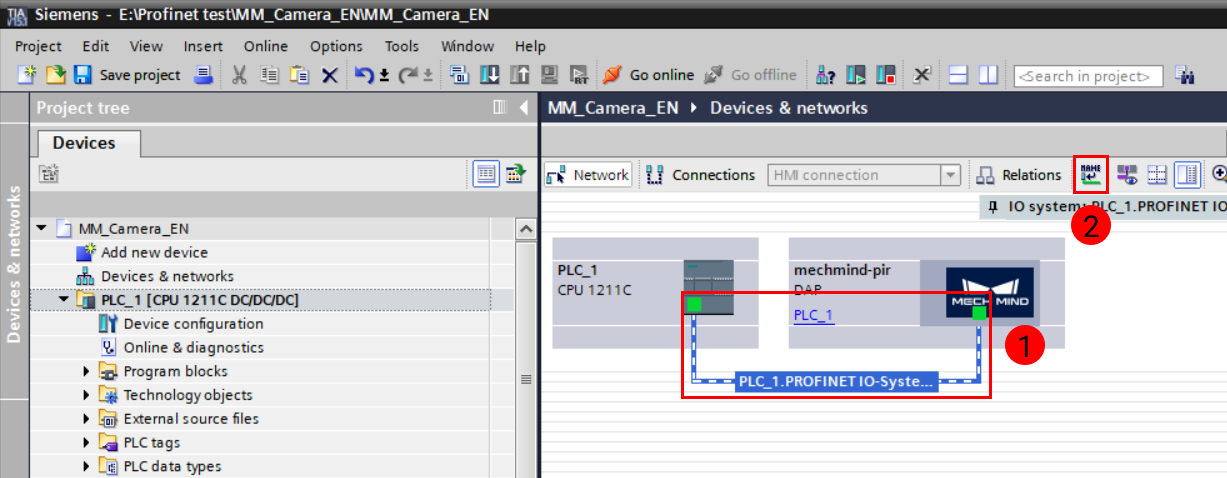Open the Edit menu
The width and height of the screenshot is (1227, 478).
(96, 46)
